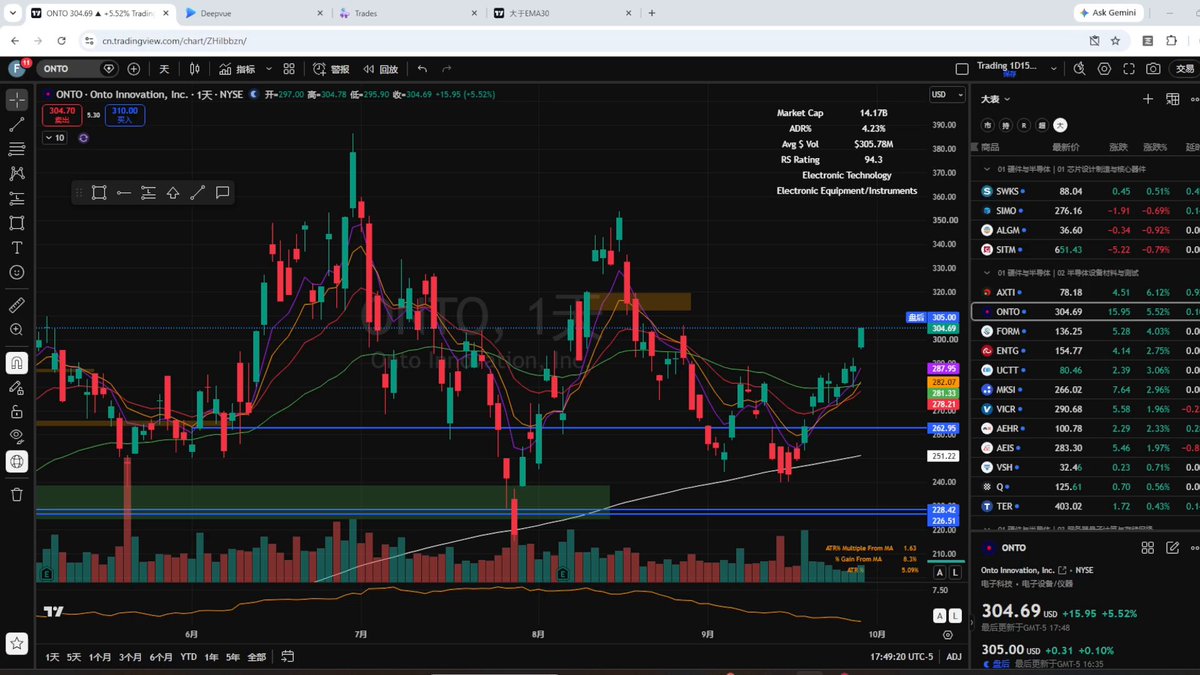
Task: Open the emoji icons tool
Action: tap(17, 272)
